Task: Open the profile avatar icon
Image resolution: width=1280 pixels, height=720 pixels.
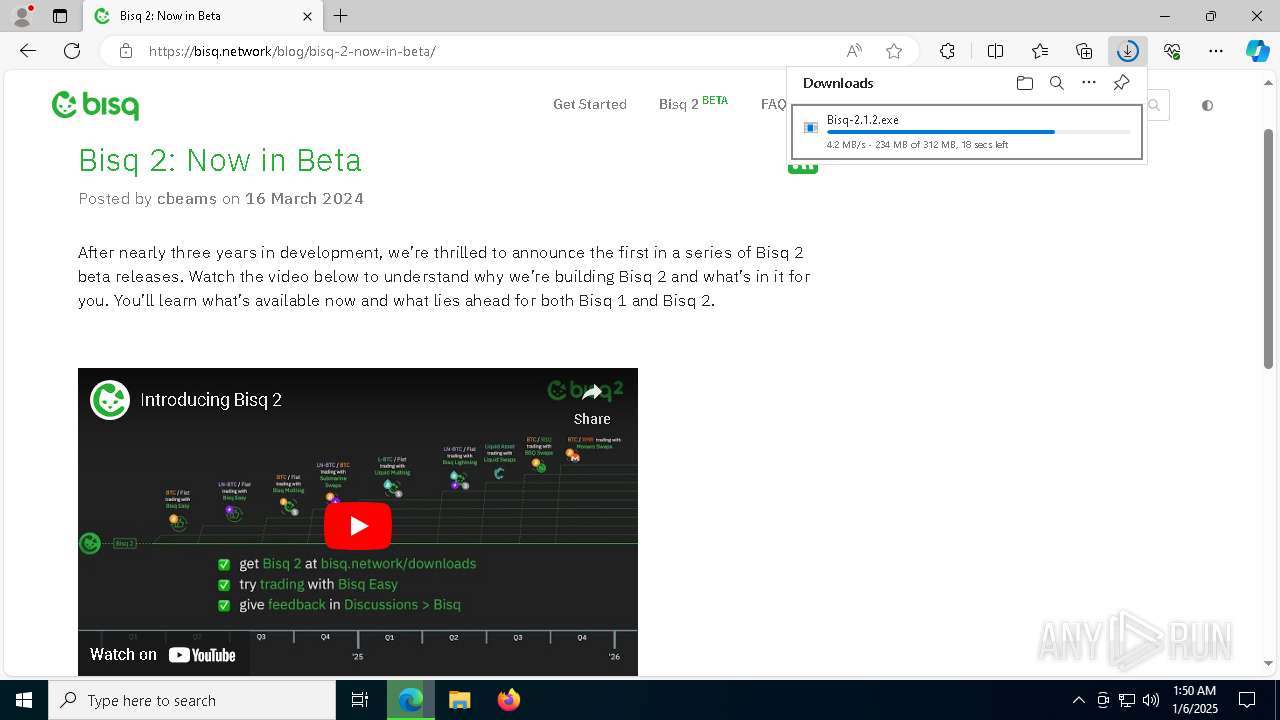Action: click(x=22, y=16)
